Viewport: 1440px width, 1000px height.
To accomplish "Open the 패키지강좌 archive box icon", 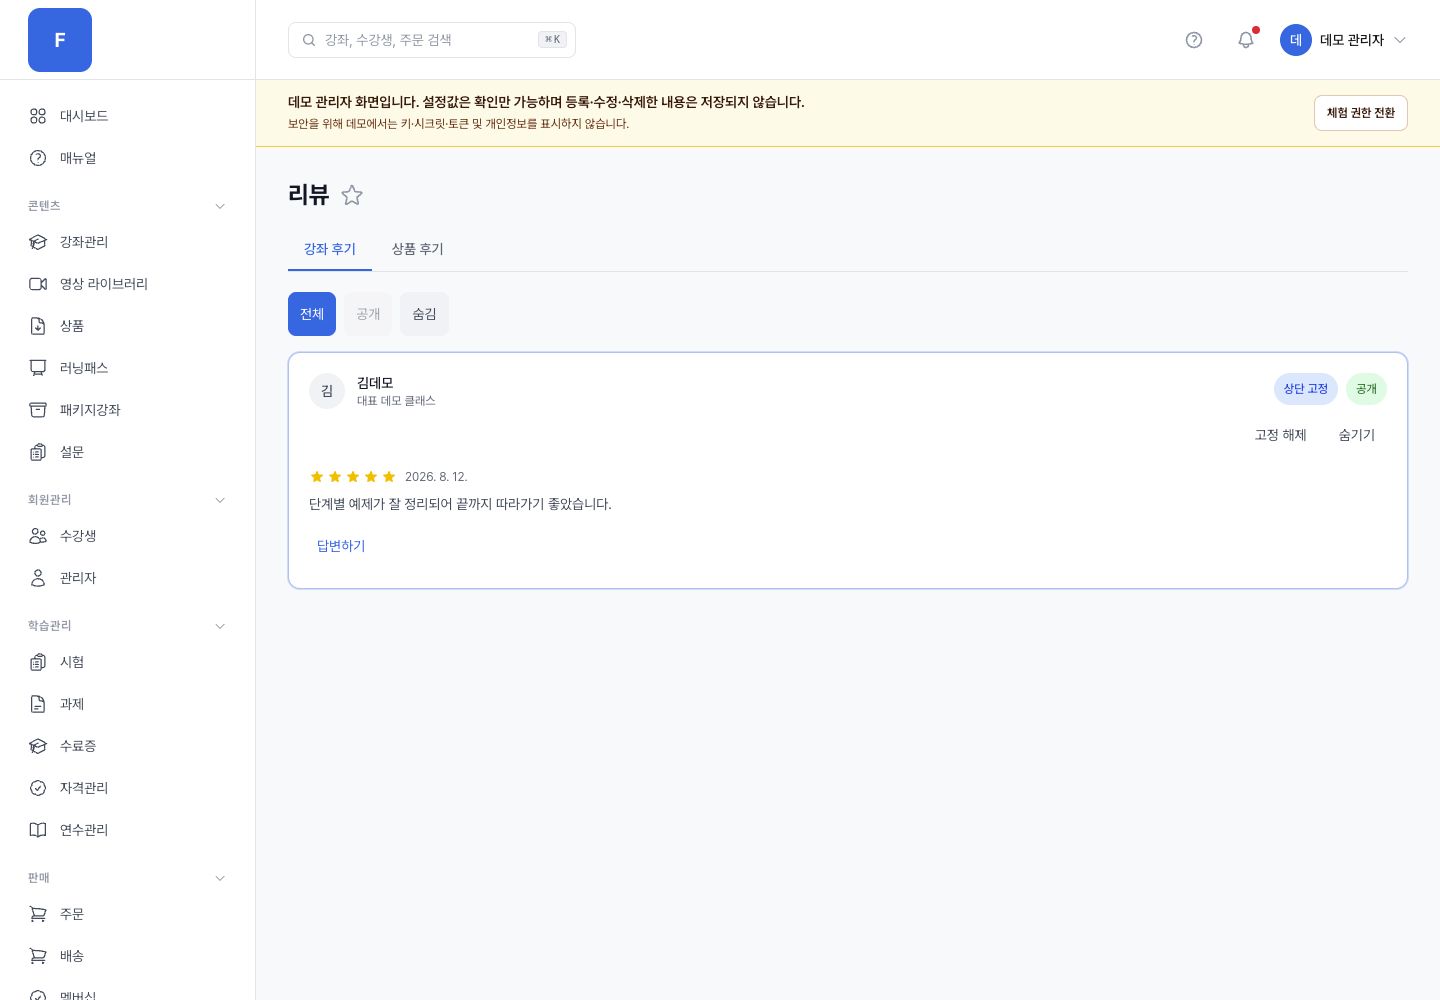I will (38, 410).
